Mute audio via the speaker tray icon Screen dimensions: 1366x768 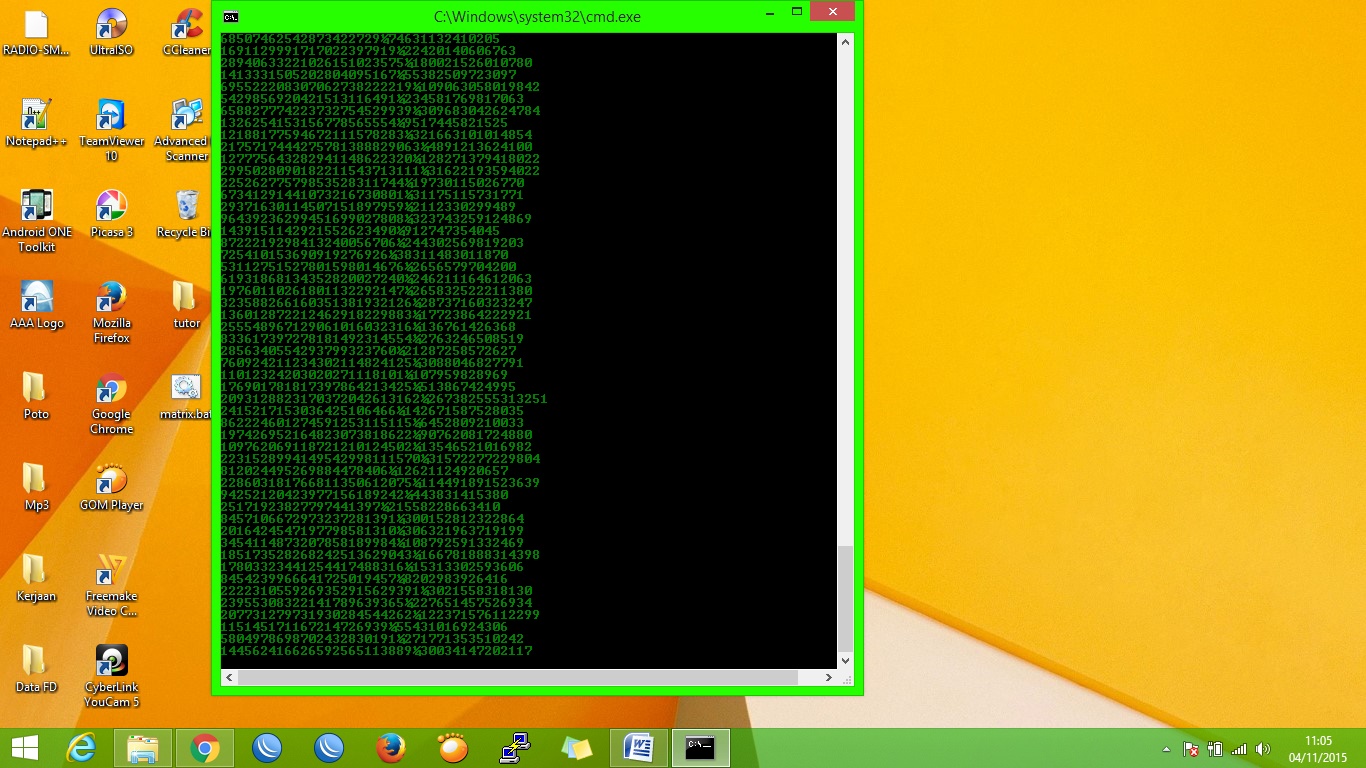(1263, 748)
